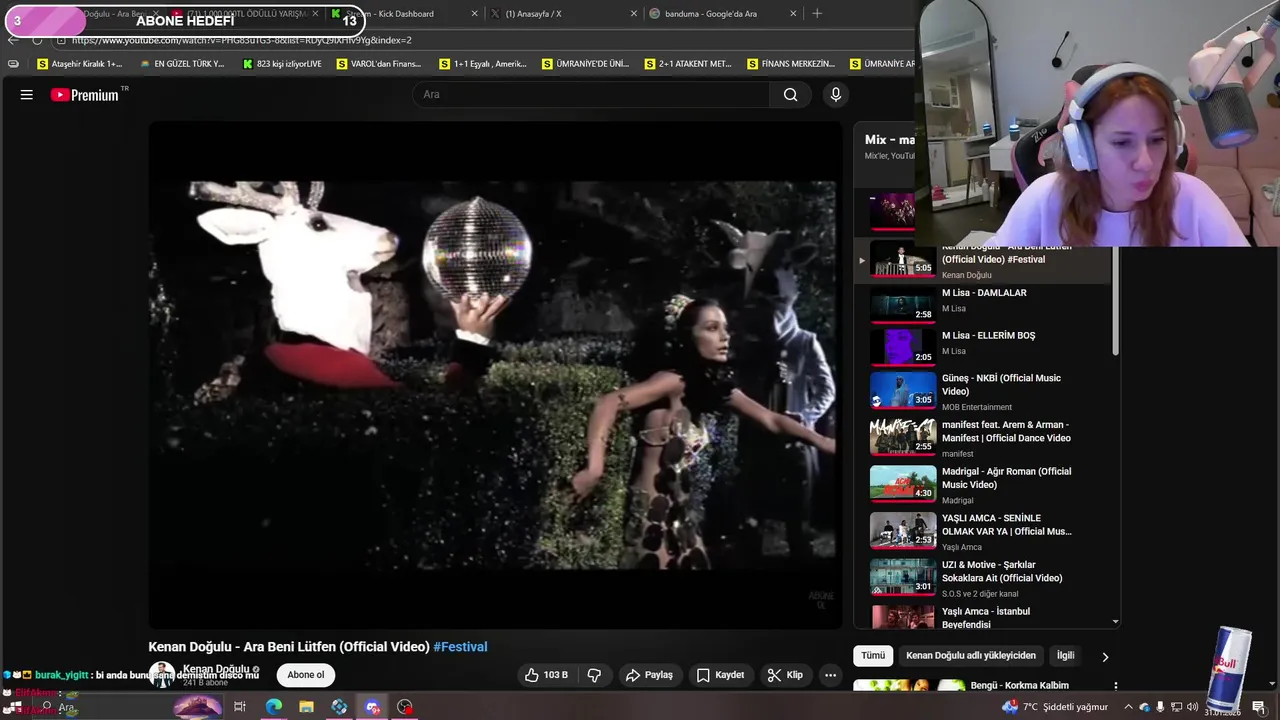Open 'Ataşehir Kiralık 1+...' bookmark
Screen dimensions: 1280x720
(x=79, y=64)
